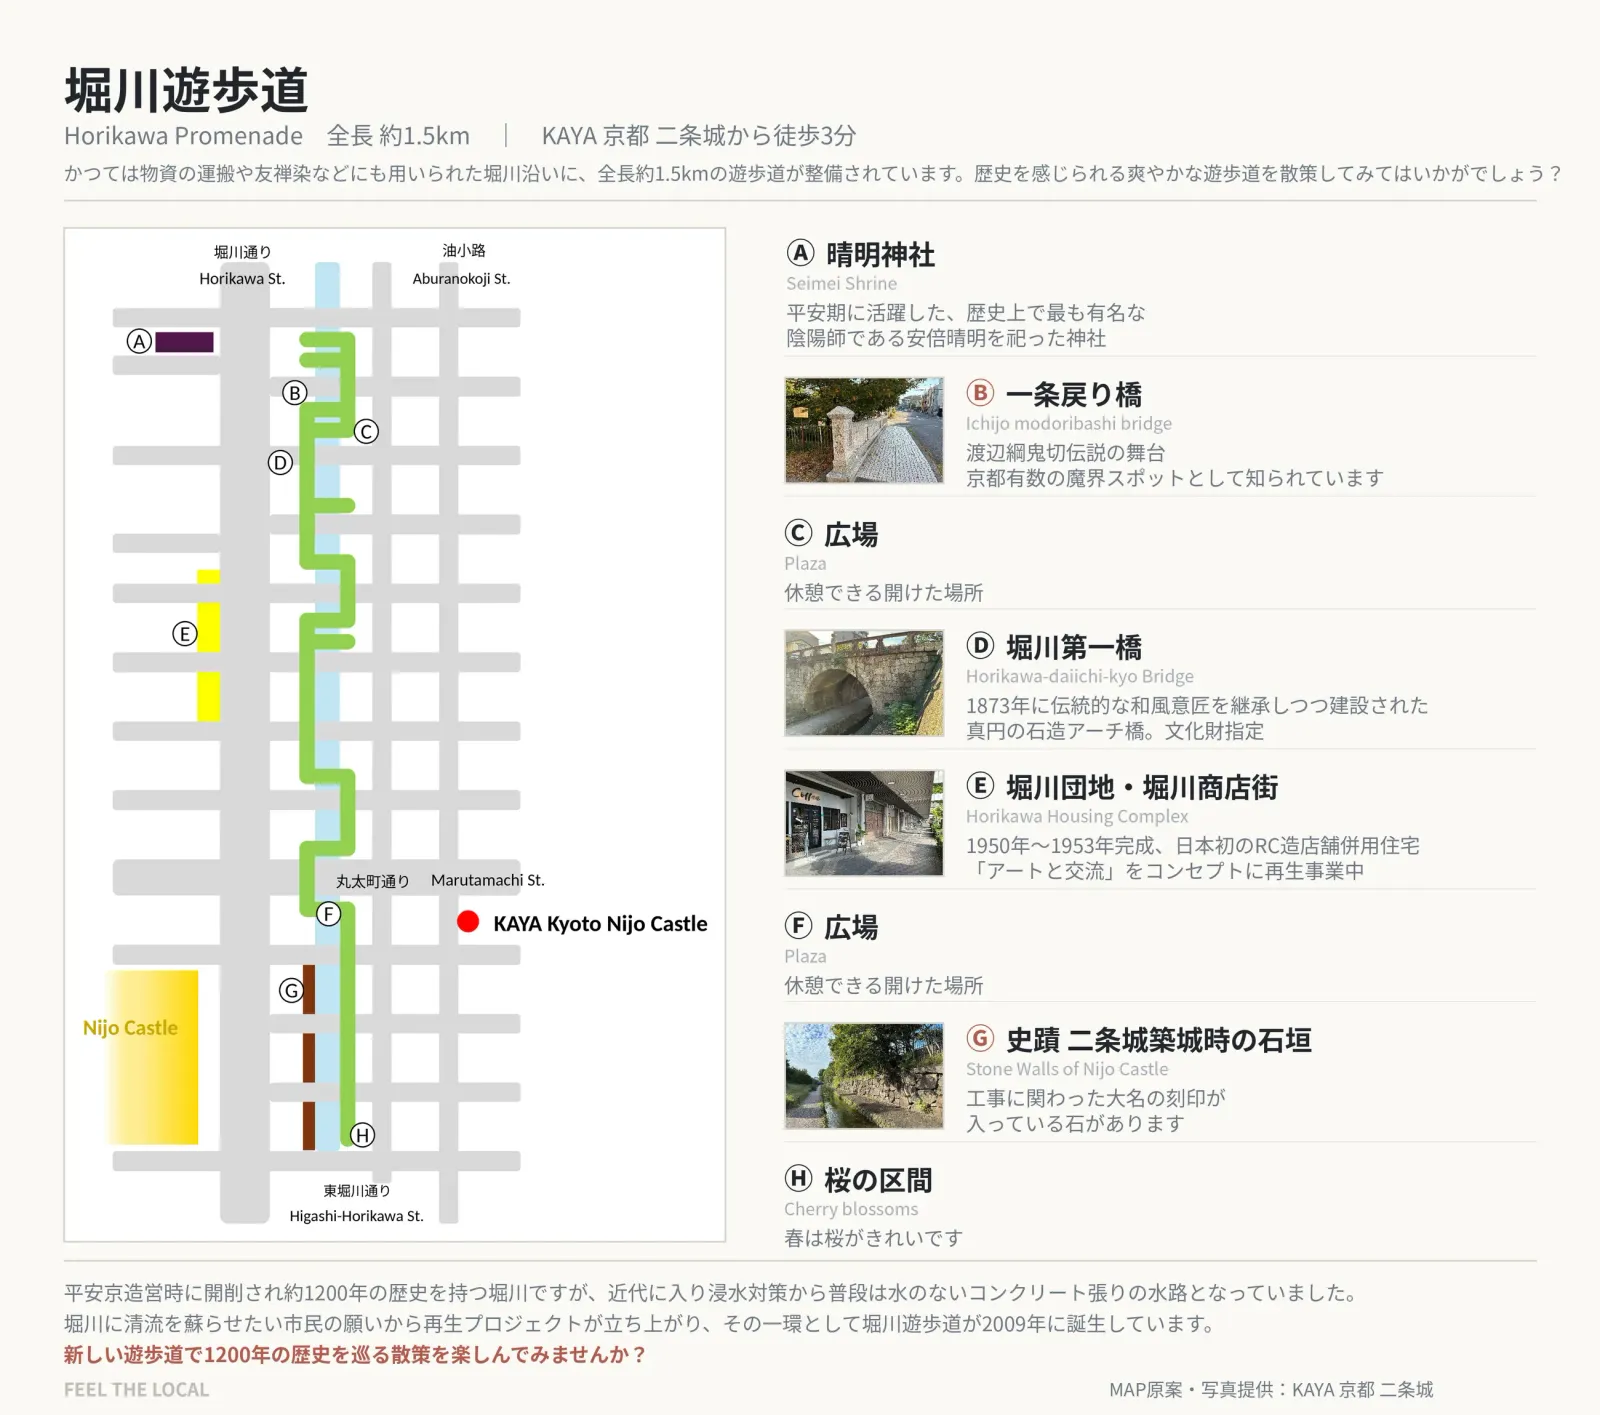The width and height of the screenshot is (1600, 1415).
Task: Click map marker A beside the purple block
Action: pos(139,342)
